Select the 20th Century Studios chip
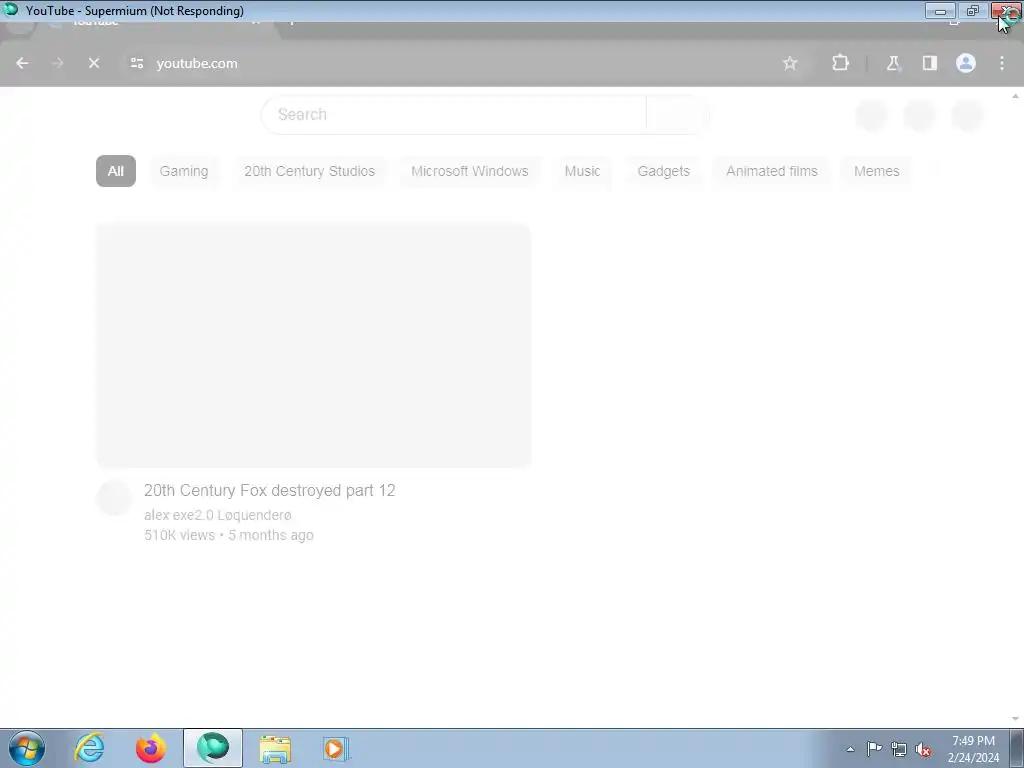Image resolution: width=1024 pixels, height=768 pixels. tap(310, 171)
